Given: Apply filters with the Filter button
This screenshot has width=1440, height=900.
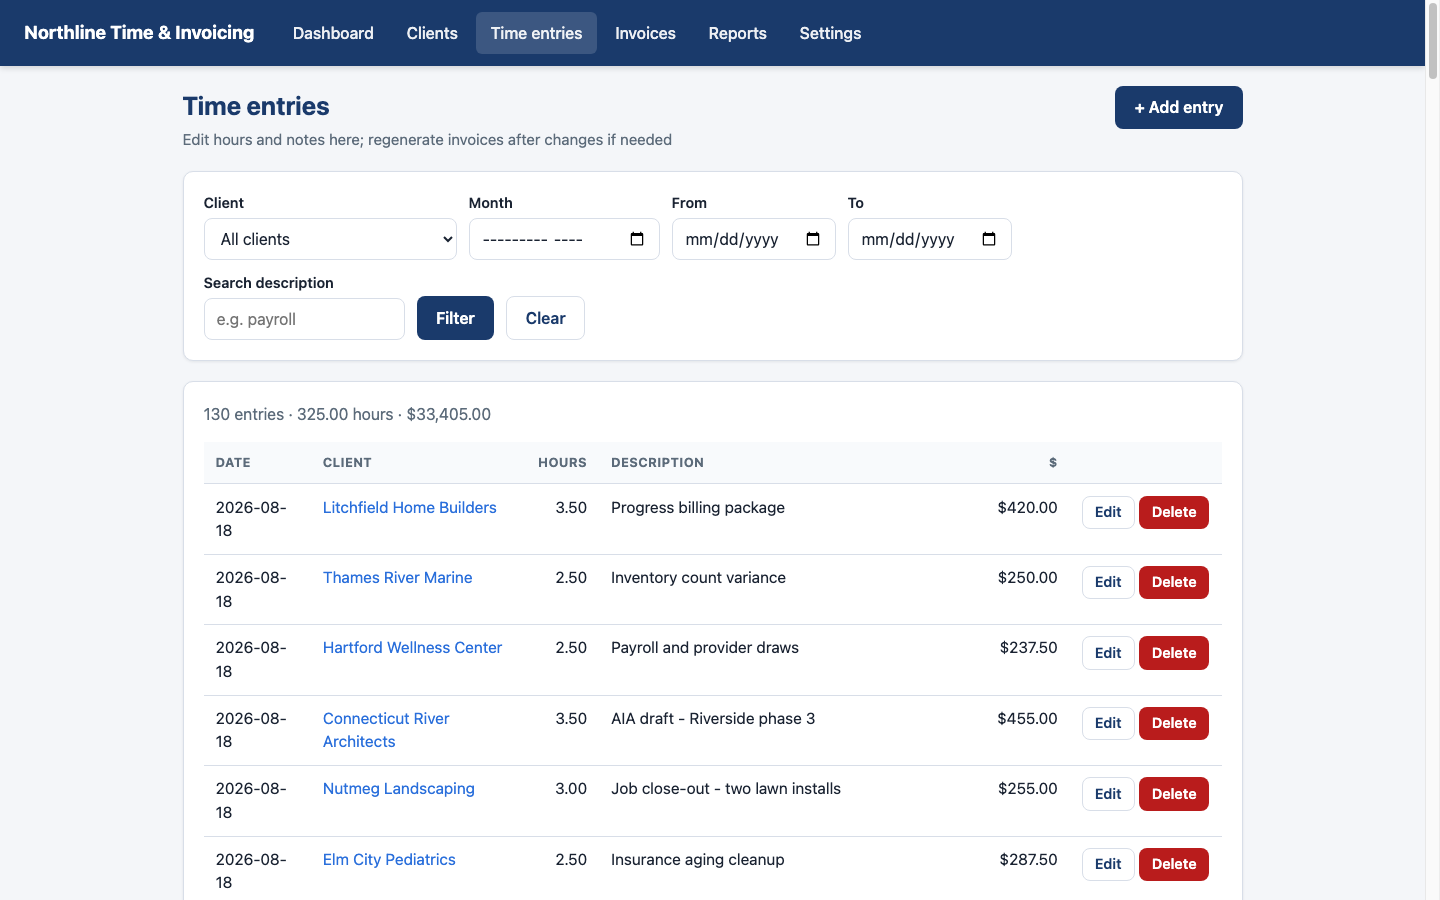Looking at the screenshot, I should (x=455, y=318).
